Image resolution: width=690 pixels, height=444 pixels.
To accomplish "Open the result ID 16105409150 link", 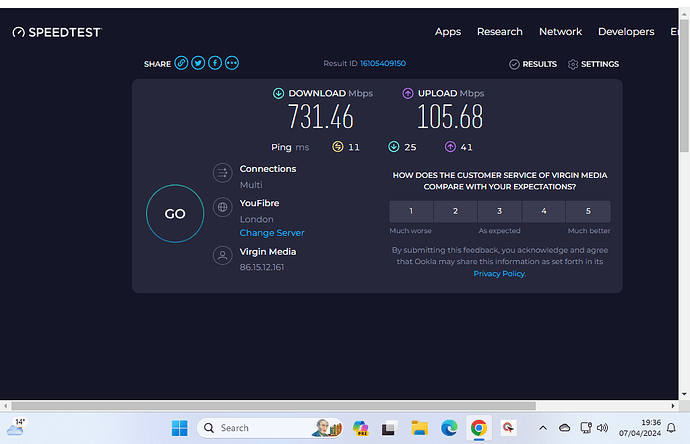I will tap(382, 63).
